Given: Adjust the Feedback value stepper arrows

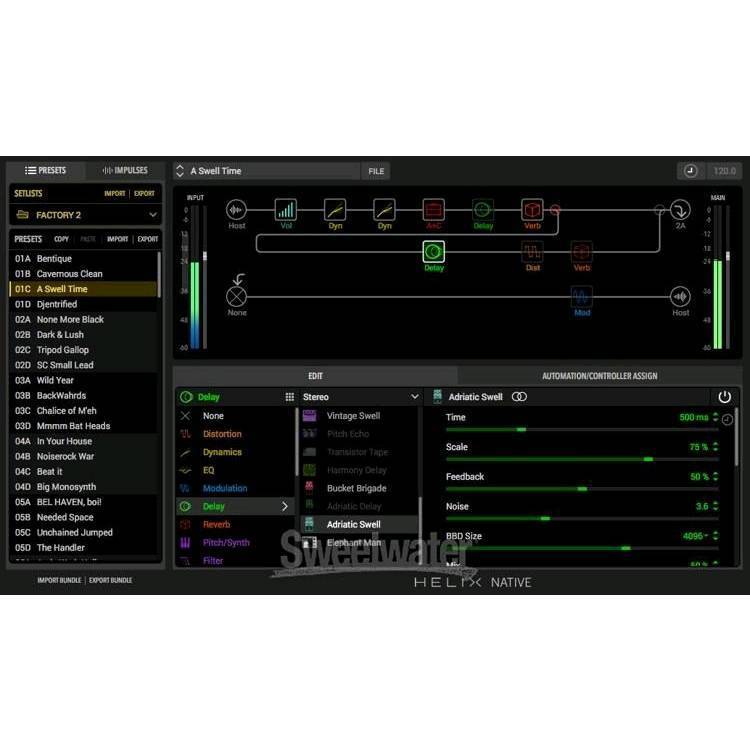Looking at the screenshot, I should [716, 476].
